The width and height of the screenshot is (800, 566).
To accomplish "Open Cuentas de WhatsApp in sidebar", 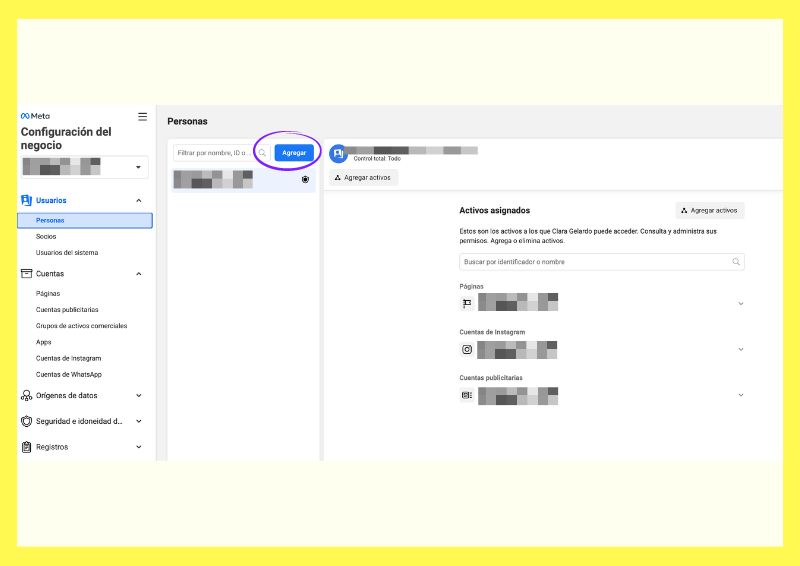I will point(68,374).
